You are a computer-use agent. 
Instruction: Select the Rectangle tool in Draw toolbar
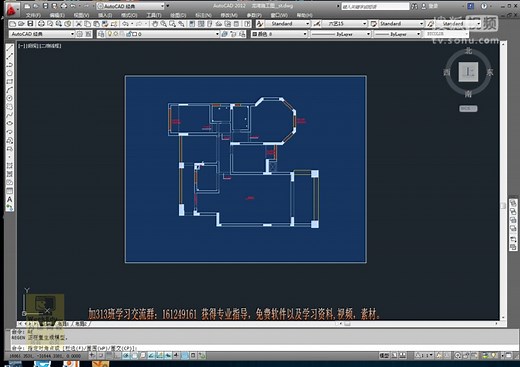point(9,81)
